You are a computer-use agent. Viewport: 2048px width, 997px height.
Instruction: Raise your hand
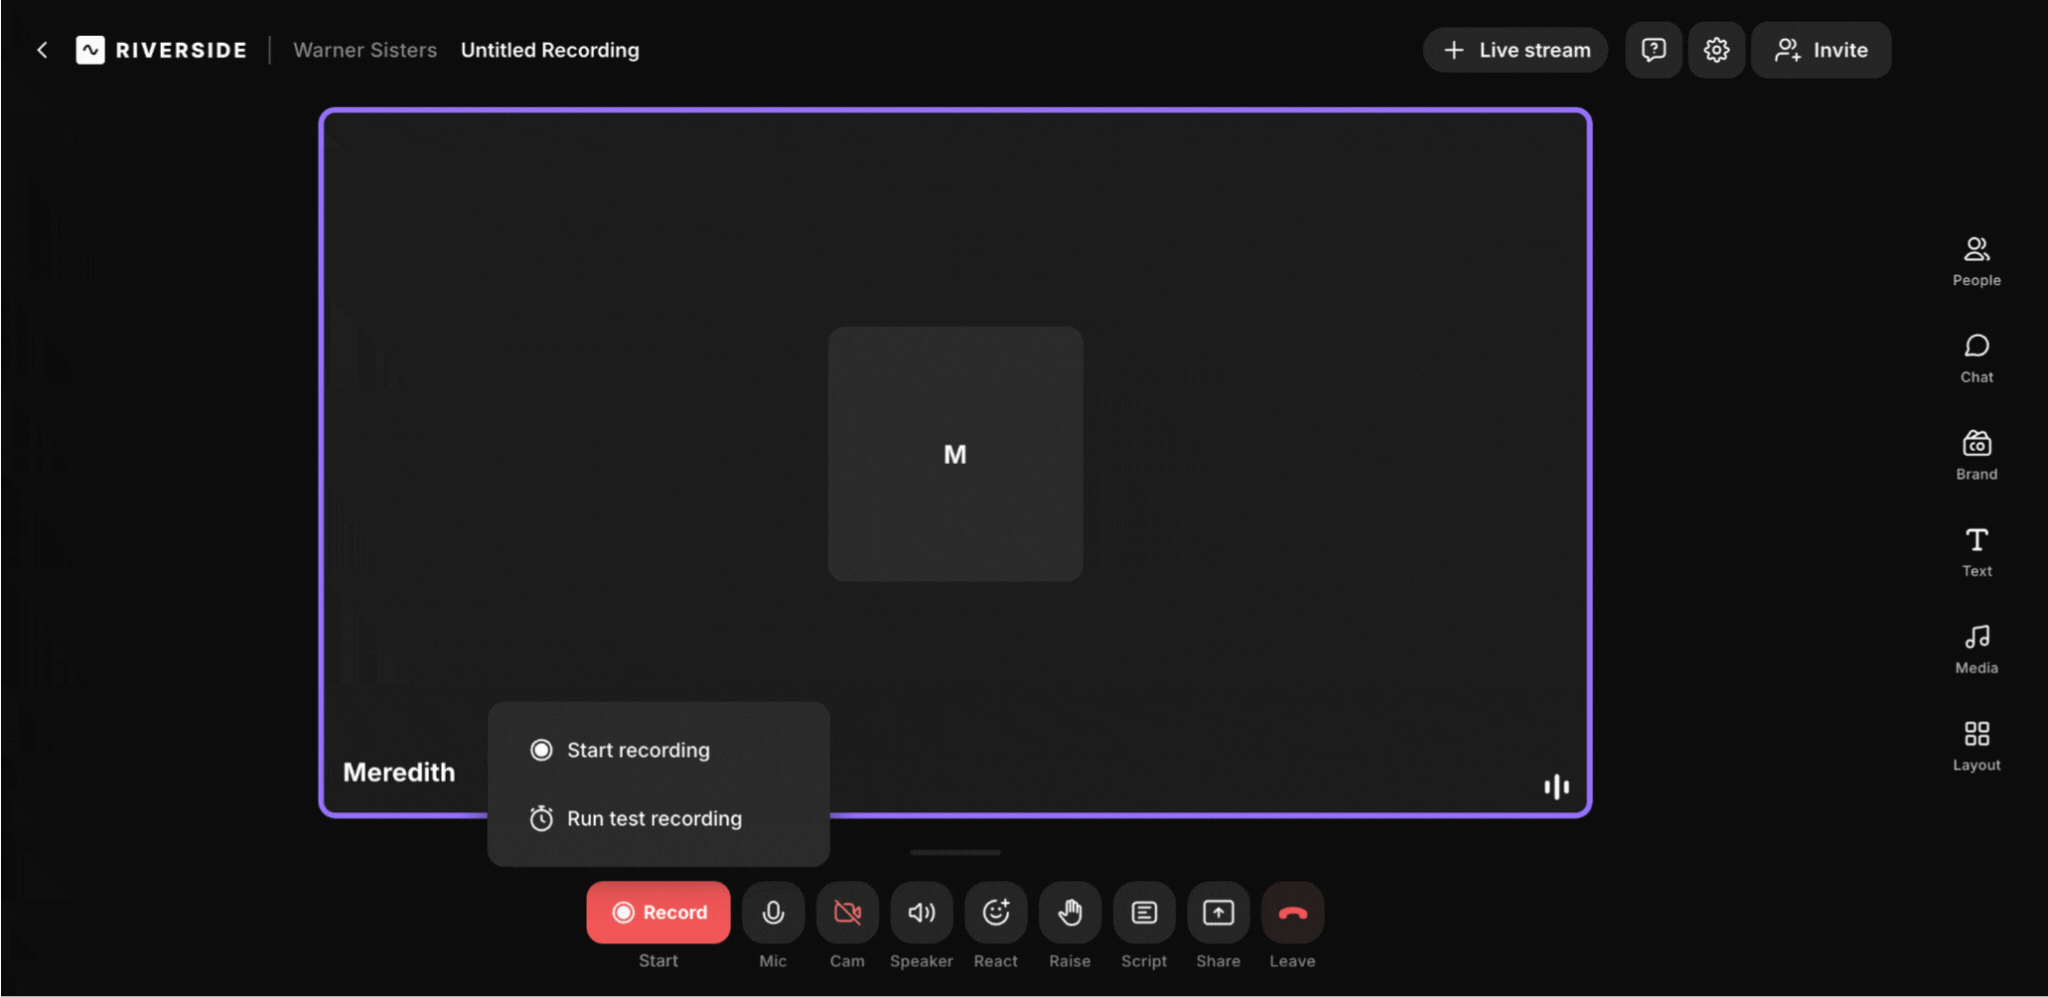tap(1069, 912)
